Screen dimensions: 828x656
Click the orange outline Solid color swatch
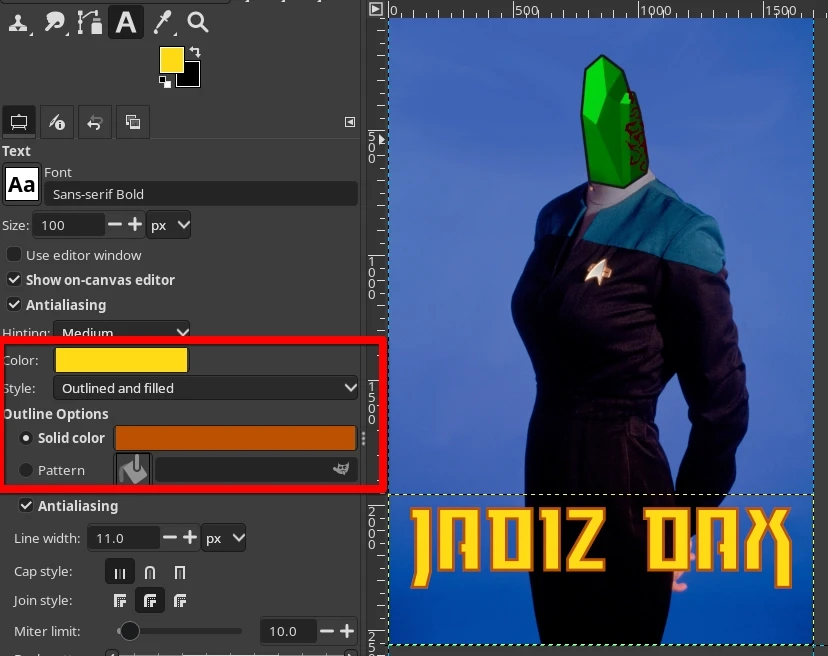point(235,438)
